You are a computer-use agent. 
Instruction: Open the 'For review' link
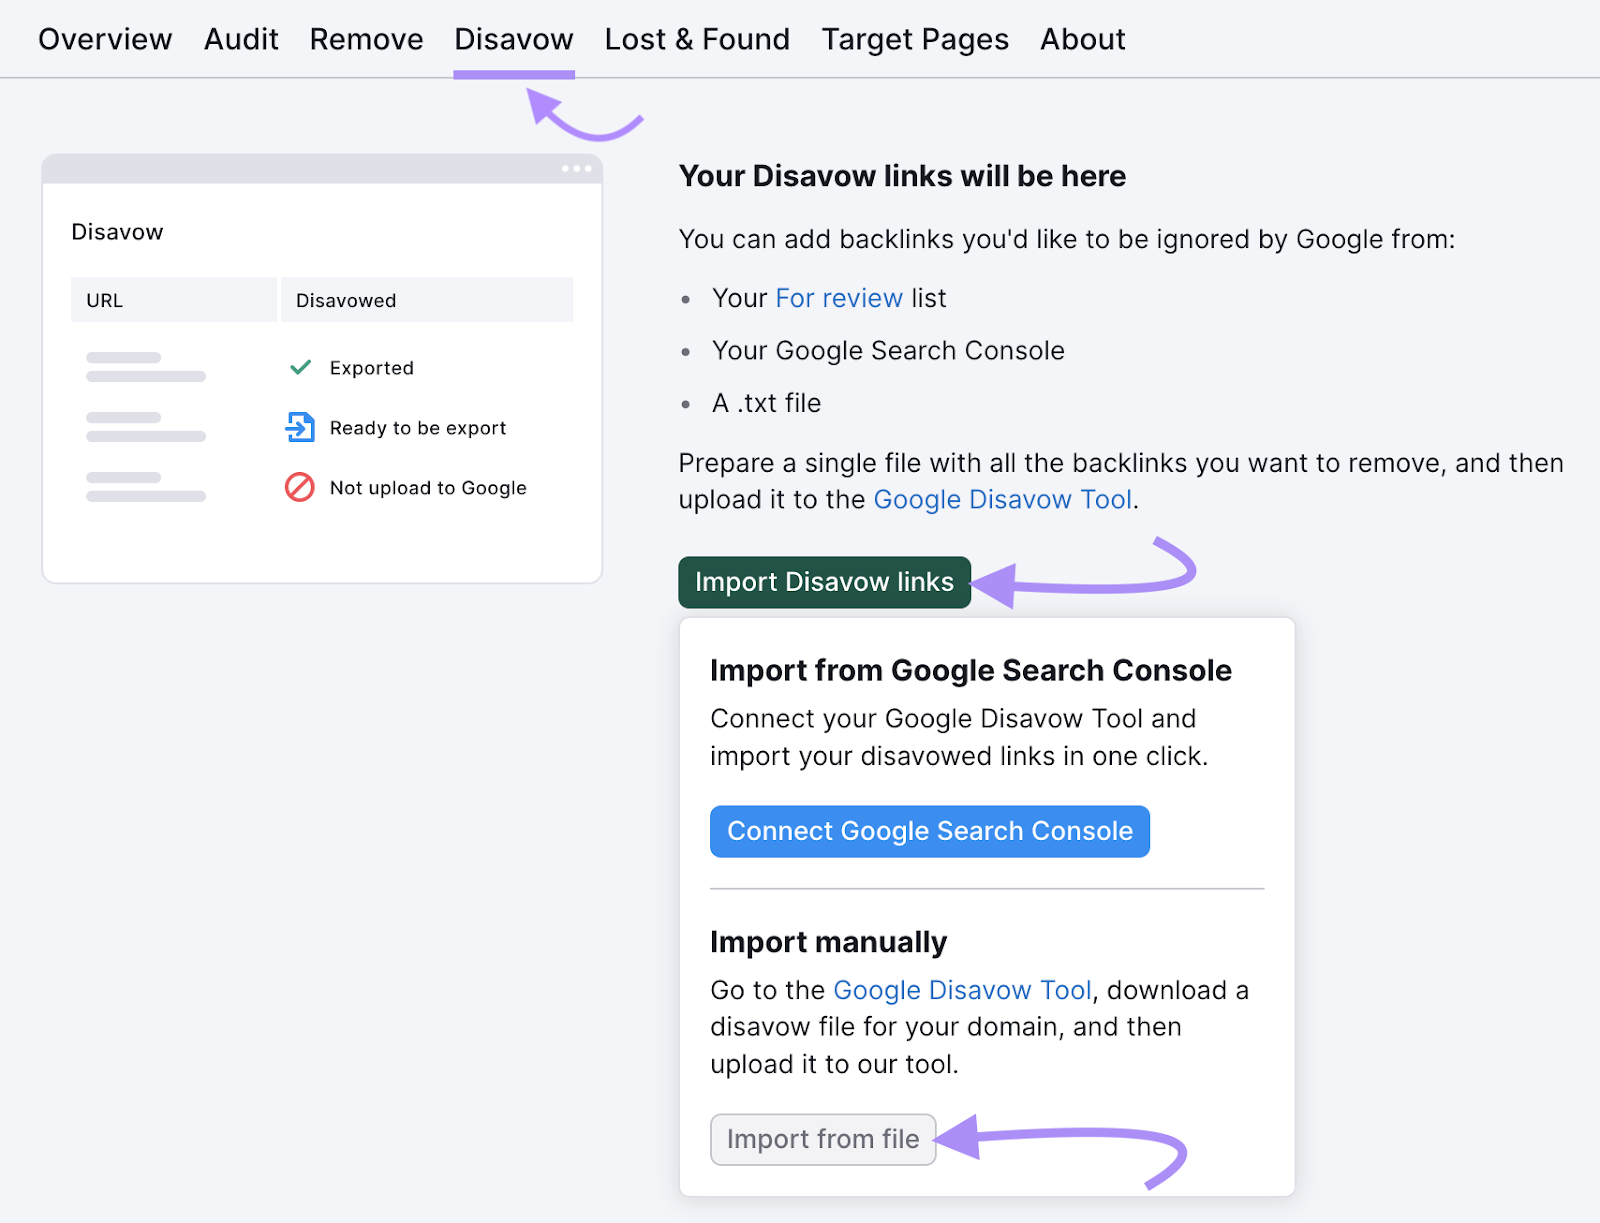coord(838,297)
